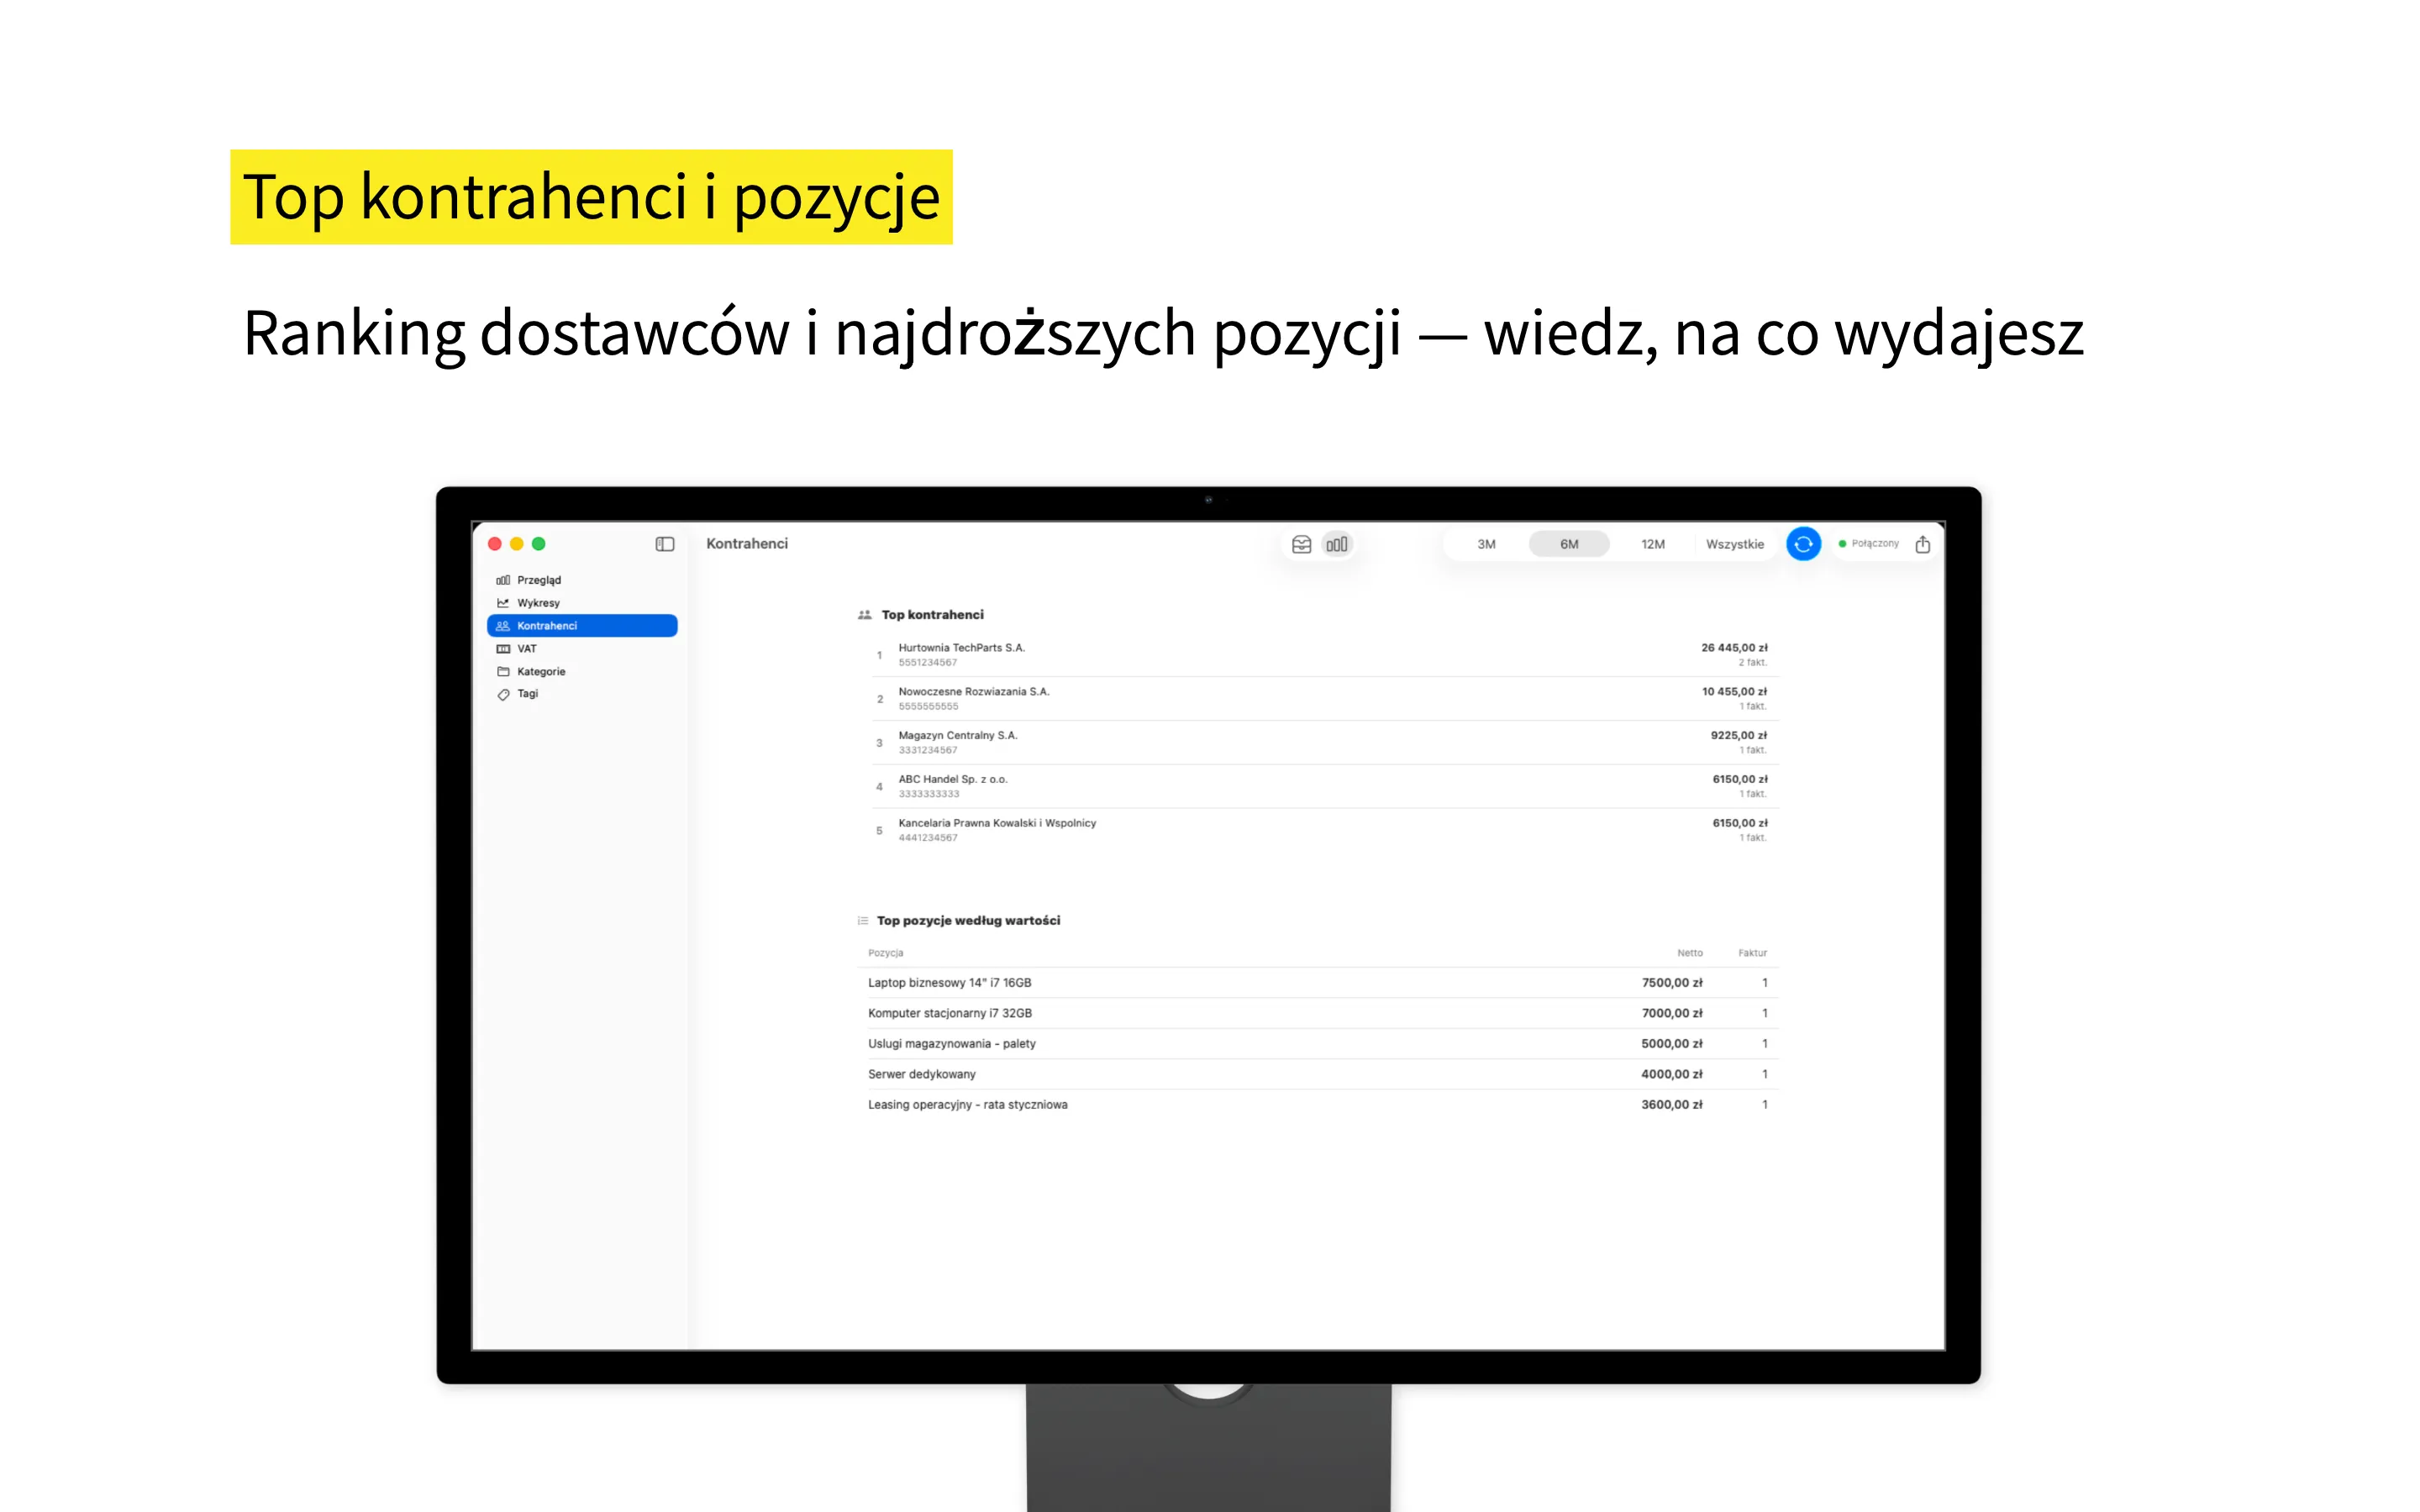Viewport: 2420px width, 1512px height.
Task: Switch to the Wykresy charts view
Action: pos(537,602)
